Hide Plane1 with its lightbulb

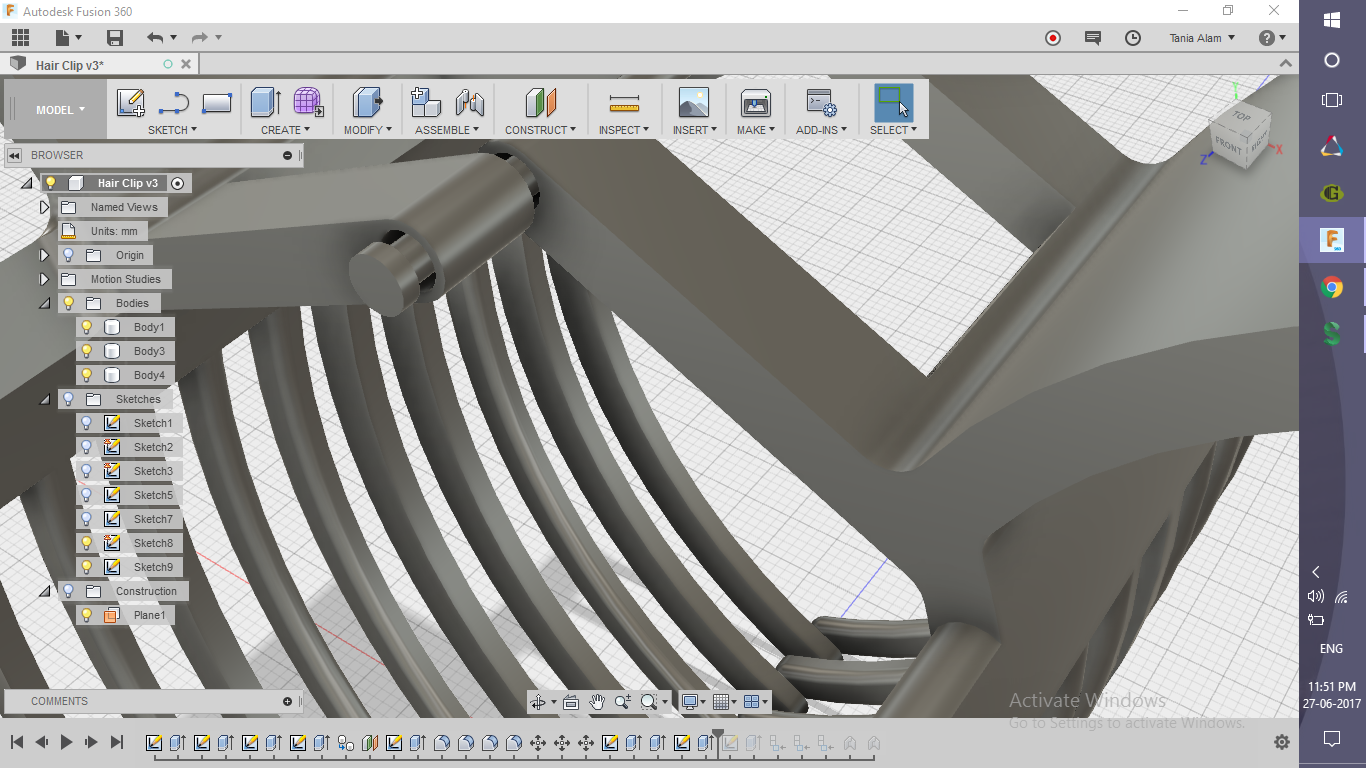87,615
